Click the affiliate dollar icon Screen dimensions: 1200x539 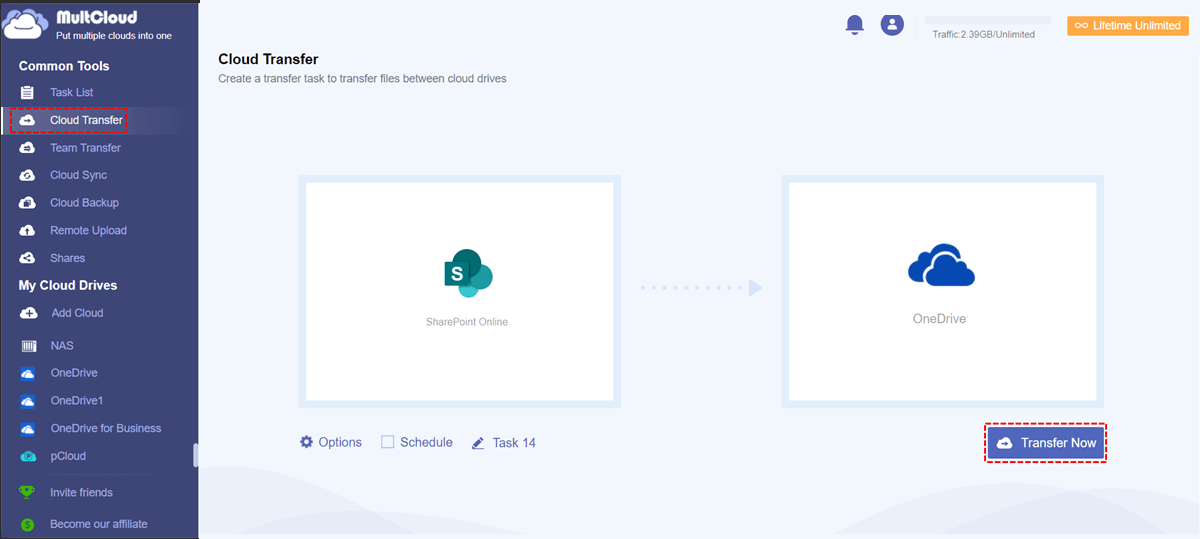[x=28, y=524]
